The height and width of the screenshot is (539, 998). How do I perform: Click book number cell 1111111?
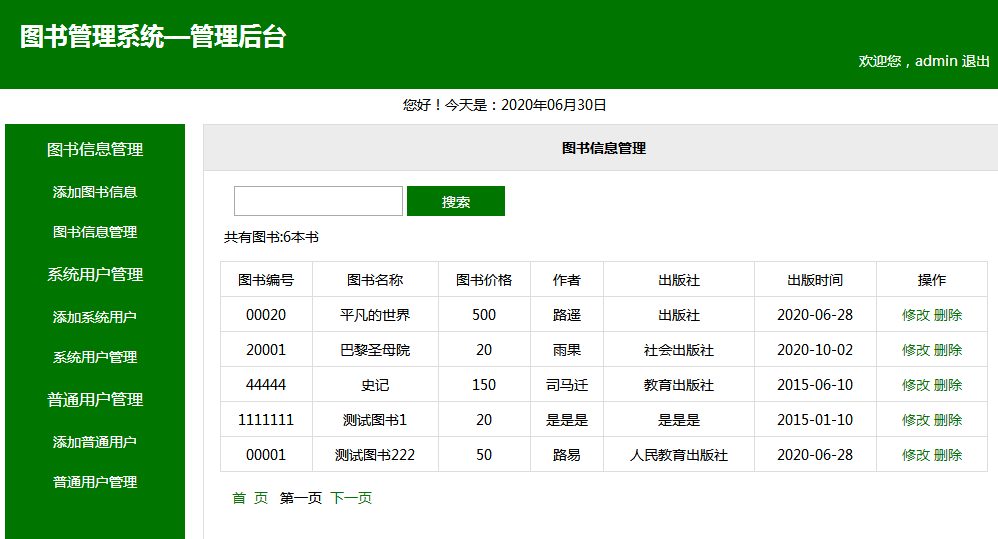point(266,420)
